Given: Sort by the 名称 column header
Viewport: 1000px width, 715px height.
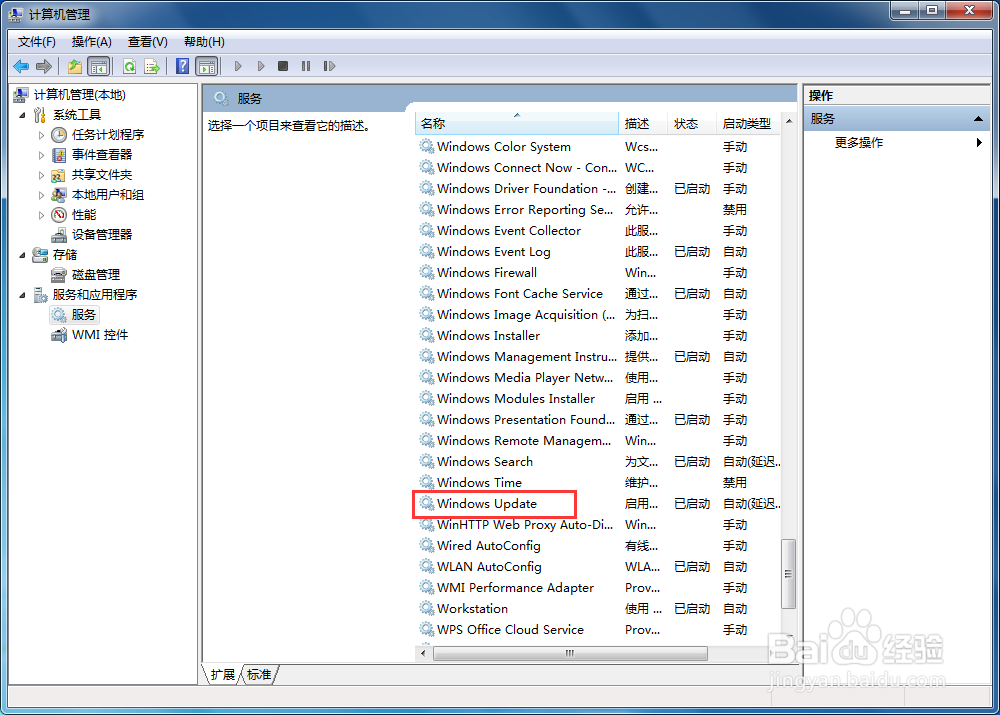Looking at the screenshot, I should click(x=517, y=124).
